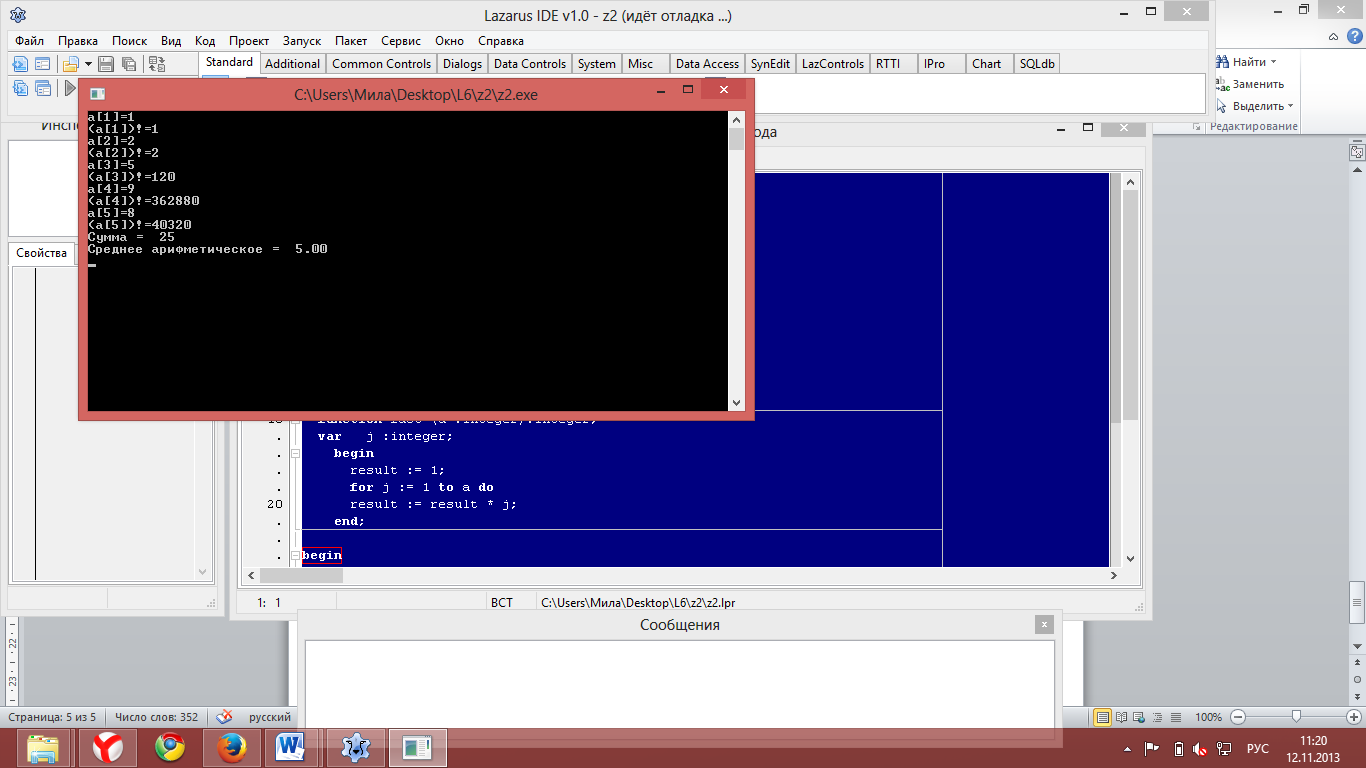Click the file path in editor status bar
Screen dimensions: 1366x768
[638, 602]
